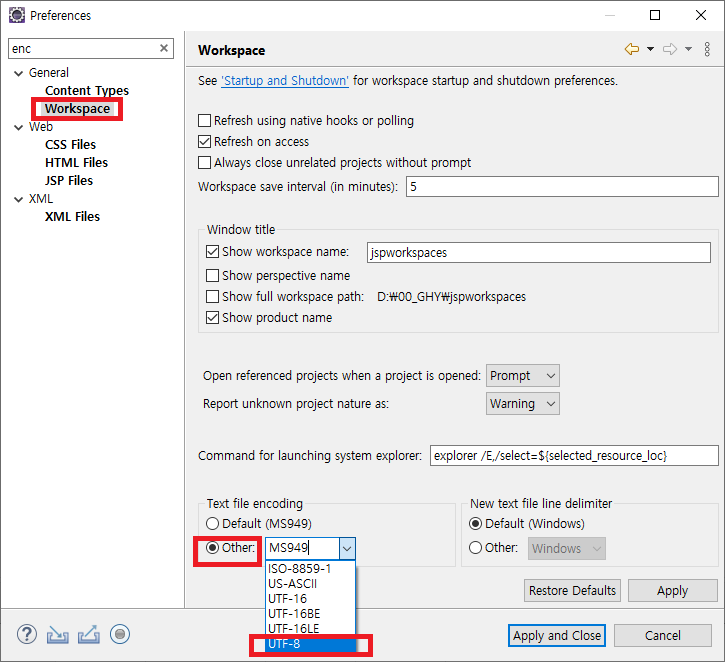
Task: Choose UTF-16 from encoding list
Action: pyautogui.click(x=310, y=599)
